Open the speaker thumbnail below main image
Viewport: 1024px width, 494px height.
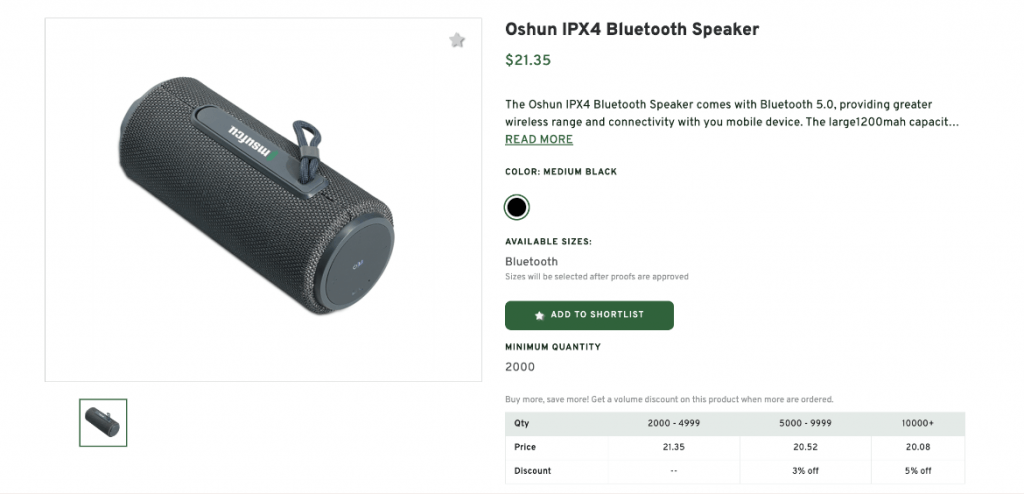103,422
